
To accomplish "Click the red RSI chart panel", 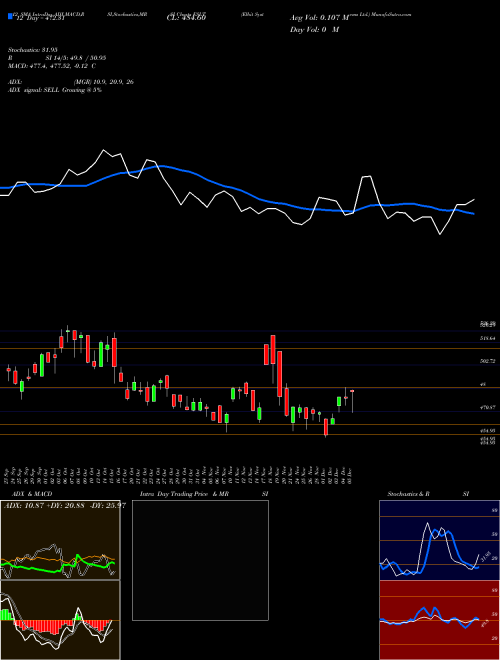I will point(439,620).
